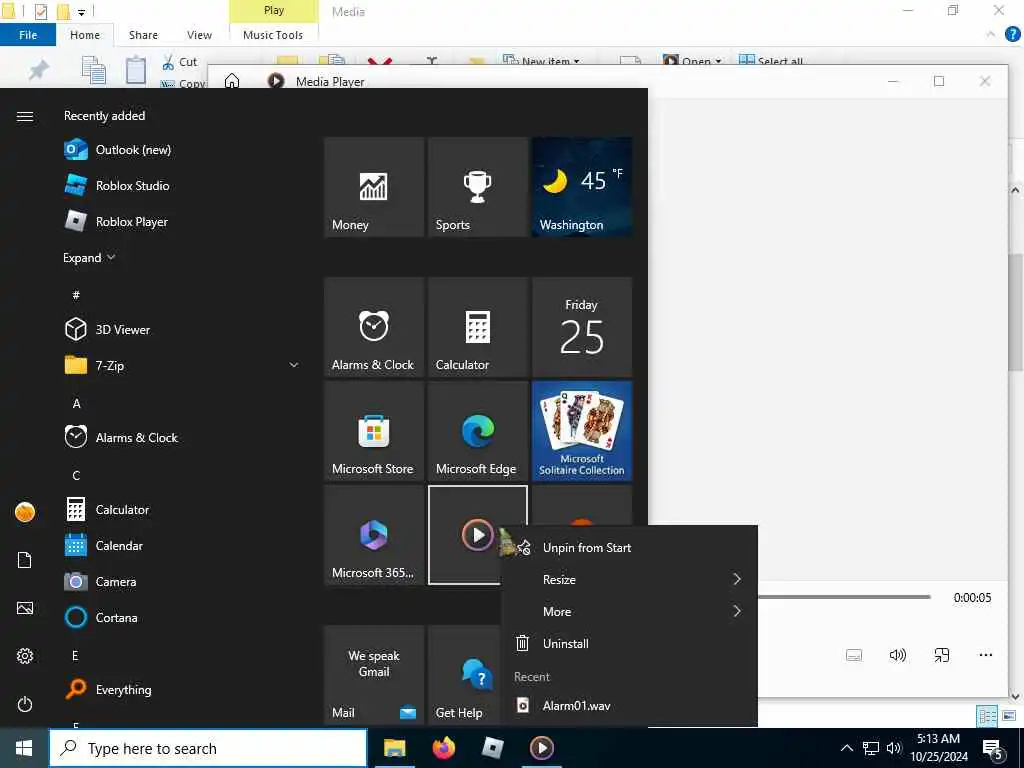The image size is (1024, 768).
Task: Jump to the letter A section header
Action: (x=76, y=403)
